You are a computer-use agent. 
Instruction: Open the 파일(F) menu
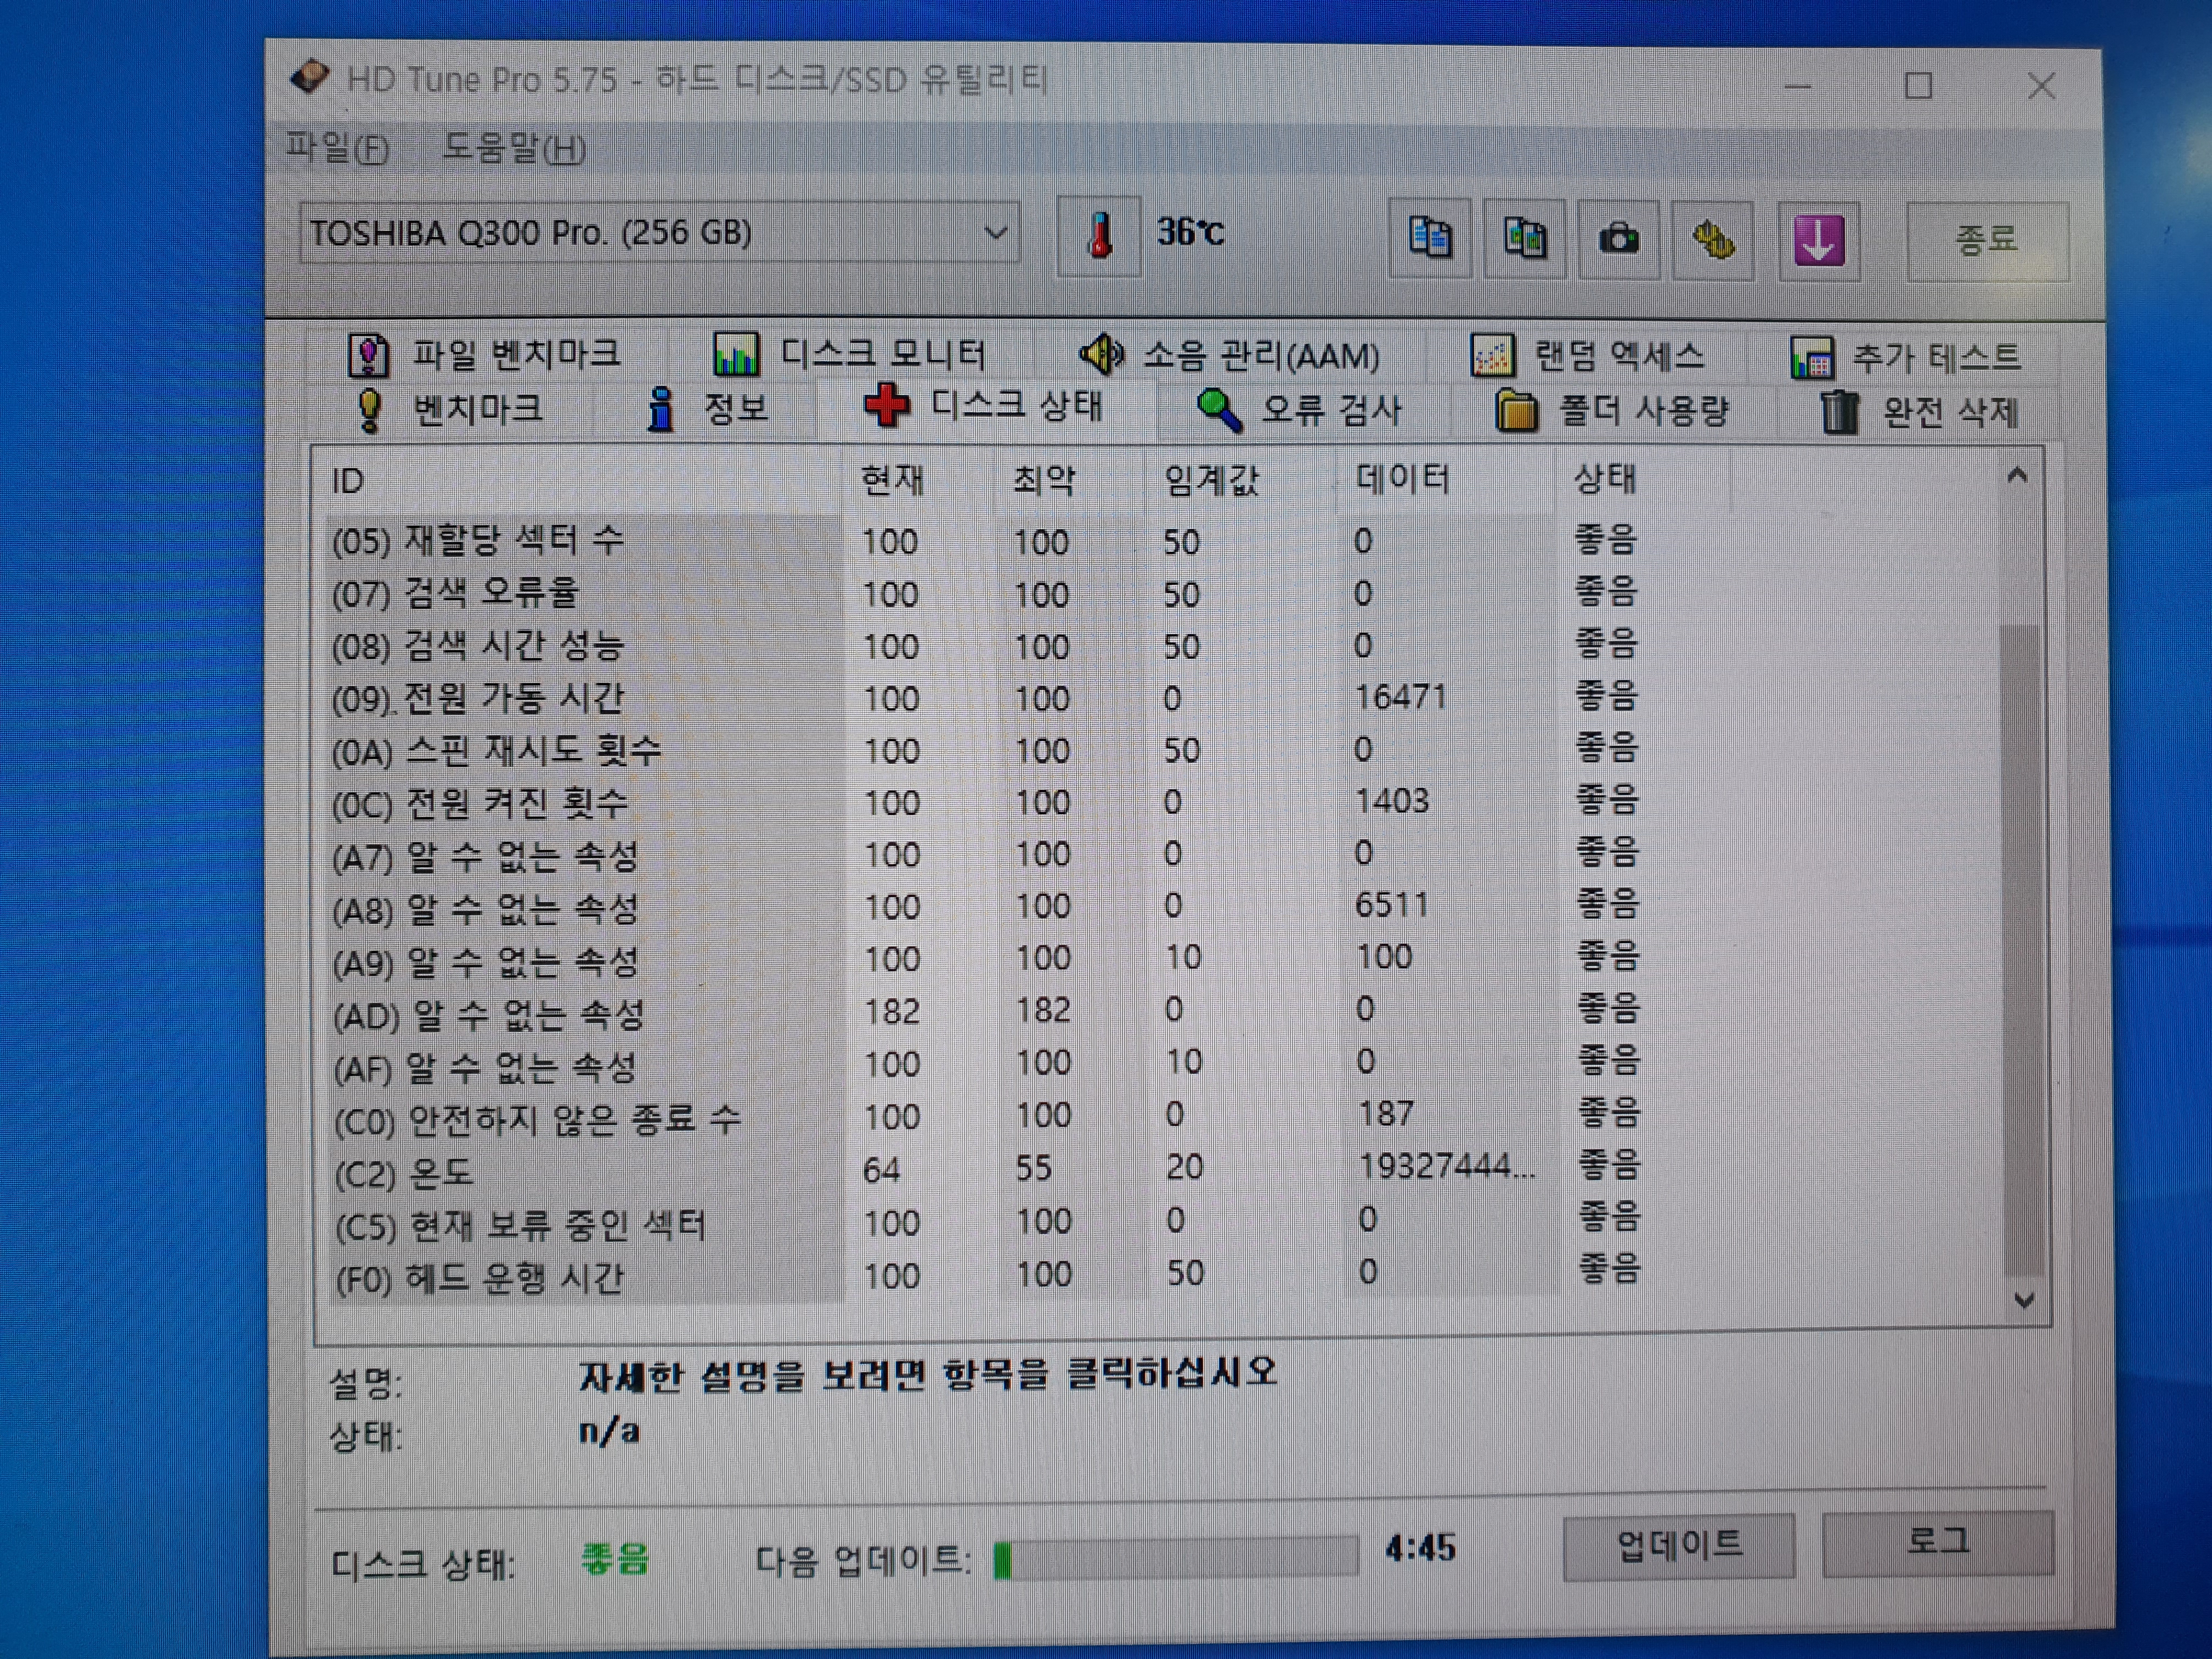click(337, 148)
